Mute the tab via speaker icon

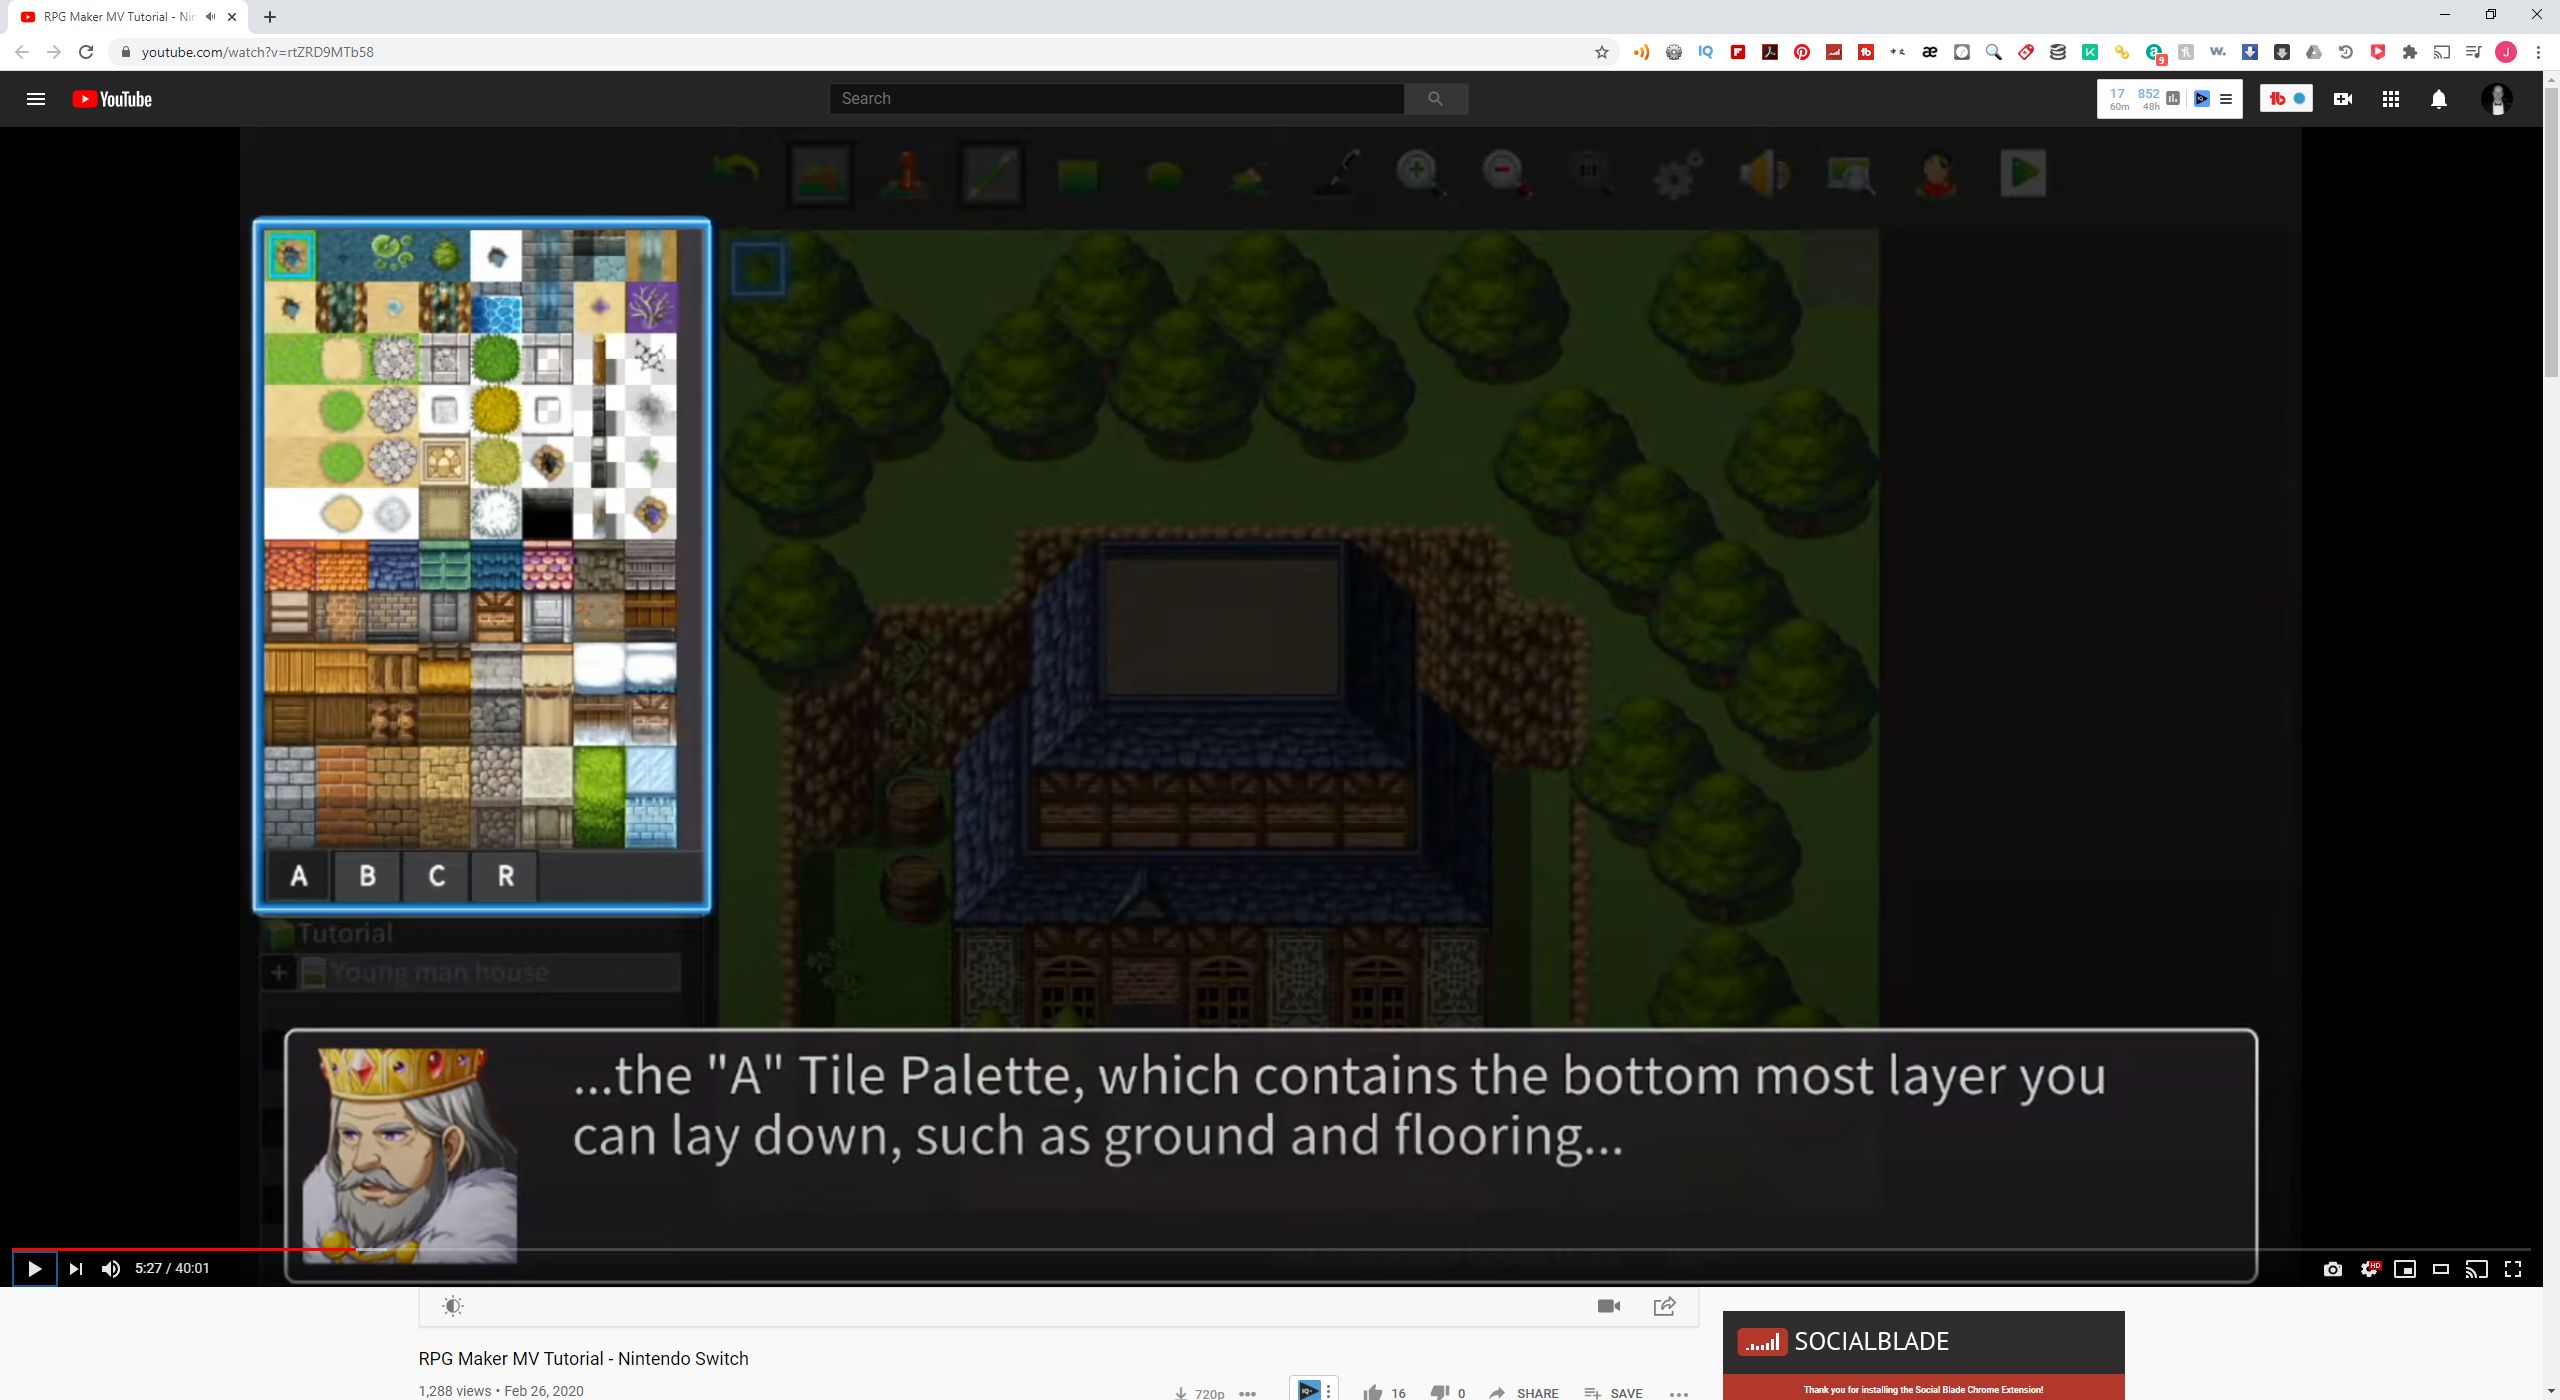[x=210, y=17]
